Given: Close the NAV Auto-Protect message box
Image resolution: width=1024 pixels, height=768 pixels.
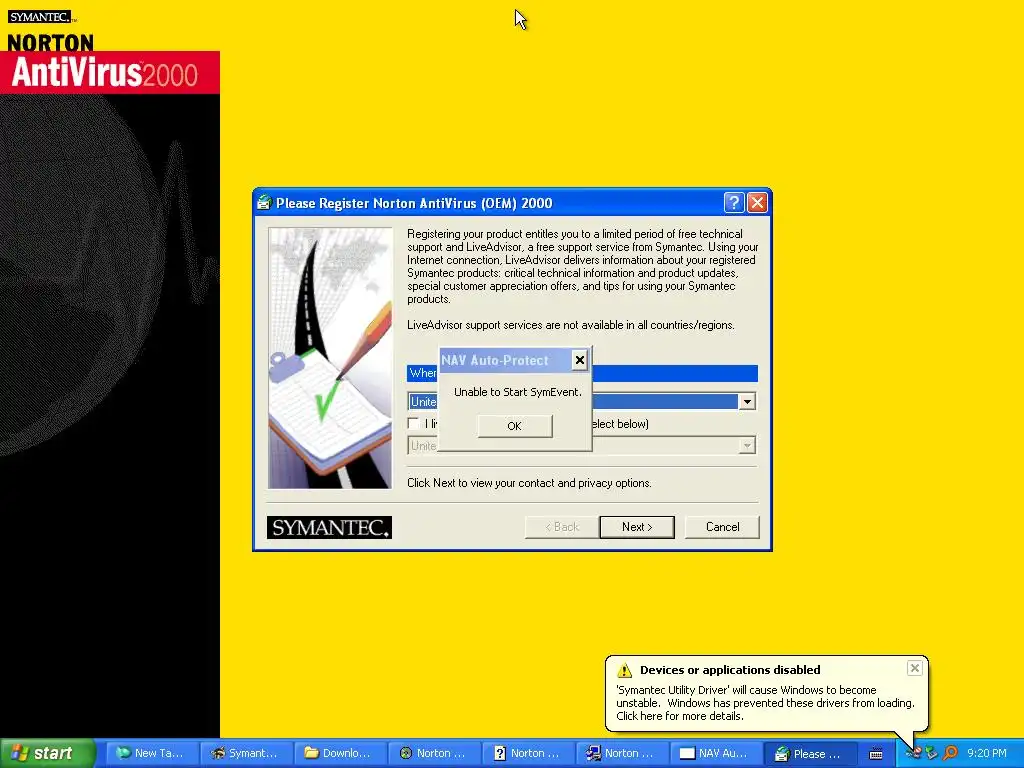Looking at the screenshot, I should click(579, 360).
